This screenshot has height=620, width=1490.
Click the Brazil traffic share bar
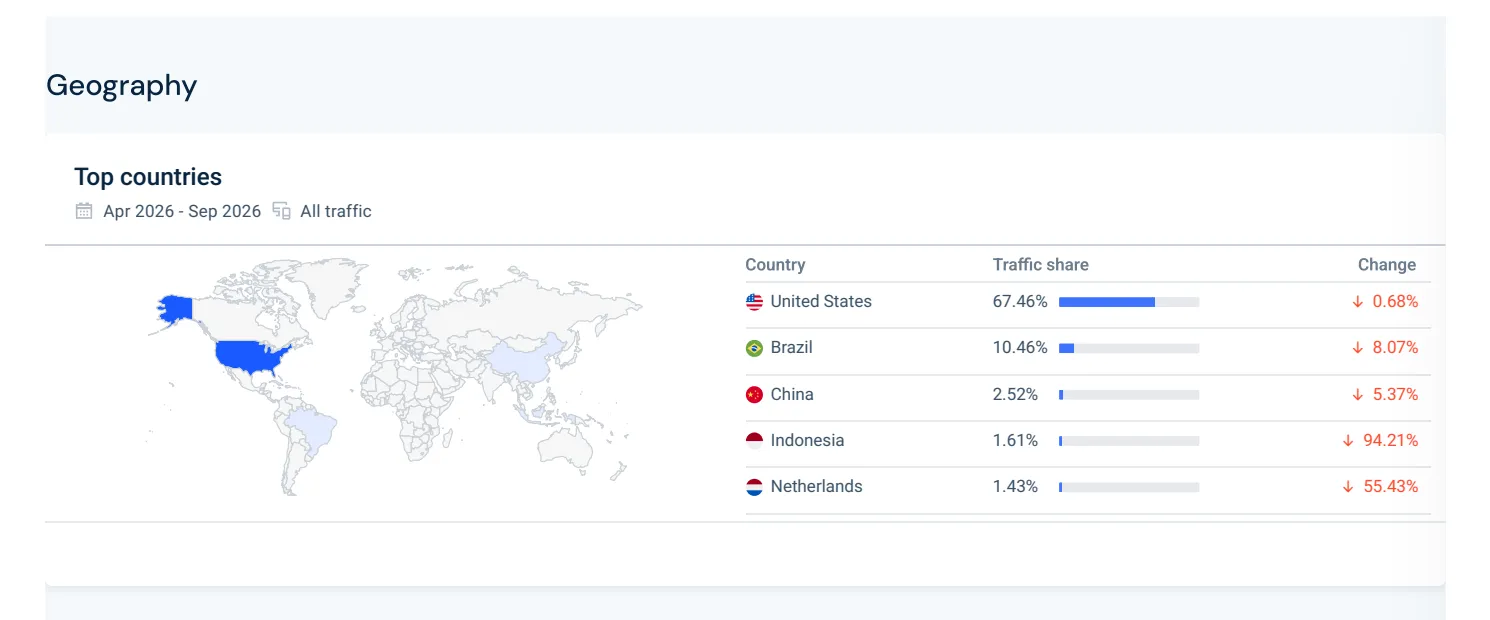1129,348
